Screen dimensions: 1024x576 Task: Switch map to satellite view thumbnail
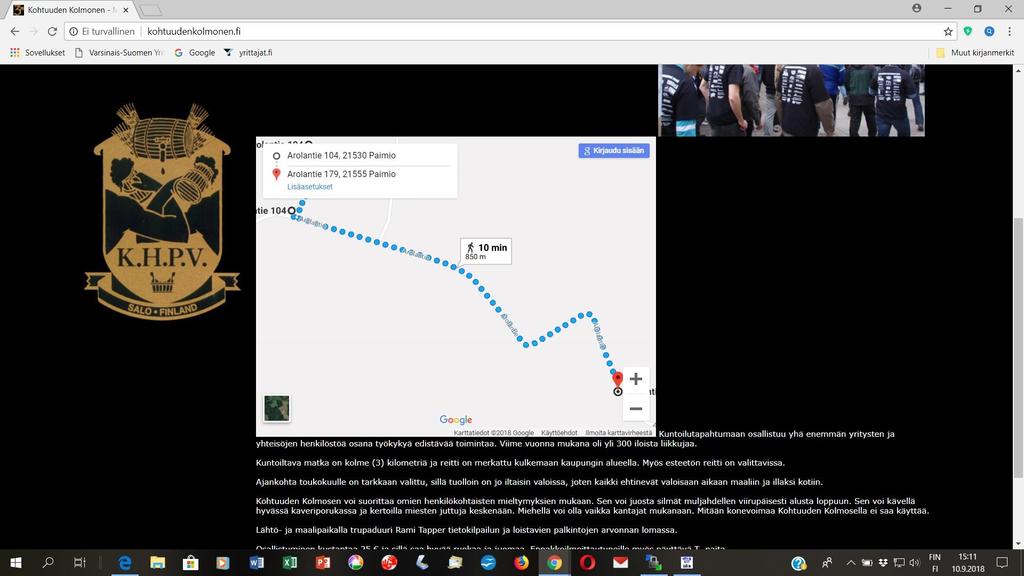tap(276, 408)
